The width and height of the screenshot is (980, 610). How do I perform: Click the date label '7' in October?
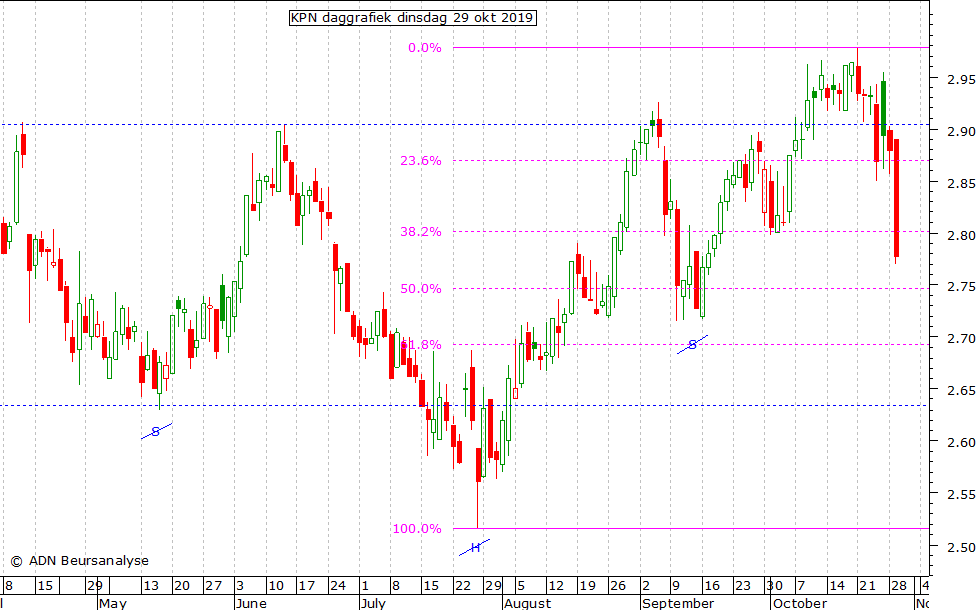[801, 586]
